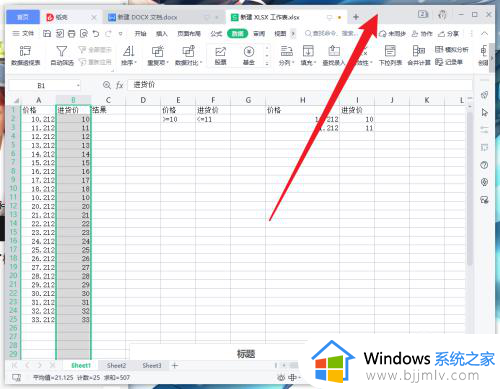Click the help question icon in right sidebar
Viewport: 500px width, 389px height.
tap(484, 165)
